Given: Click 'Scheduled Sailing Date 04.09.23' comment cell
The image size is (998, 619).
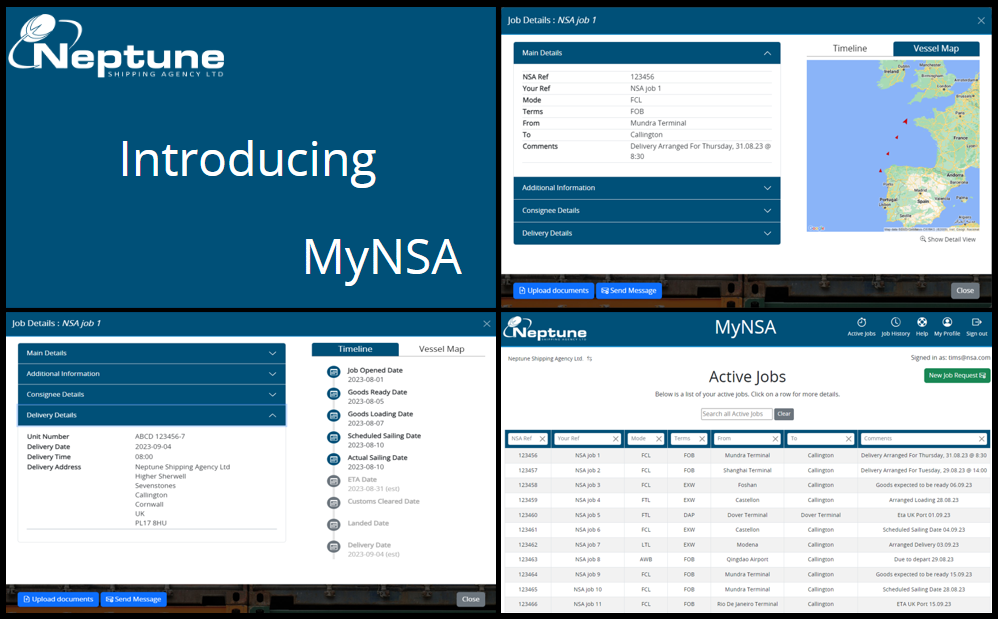Looking at the screenshot, I should (x=924, y=530).
